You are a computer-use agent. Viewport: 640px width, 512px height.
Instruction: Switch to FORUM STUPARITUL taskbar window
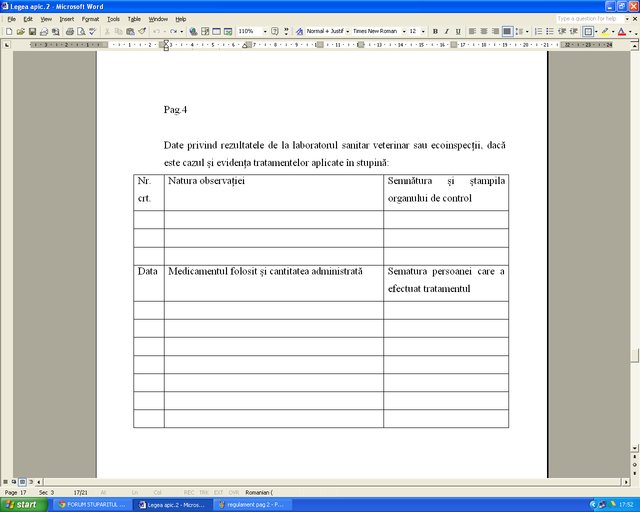92,505
